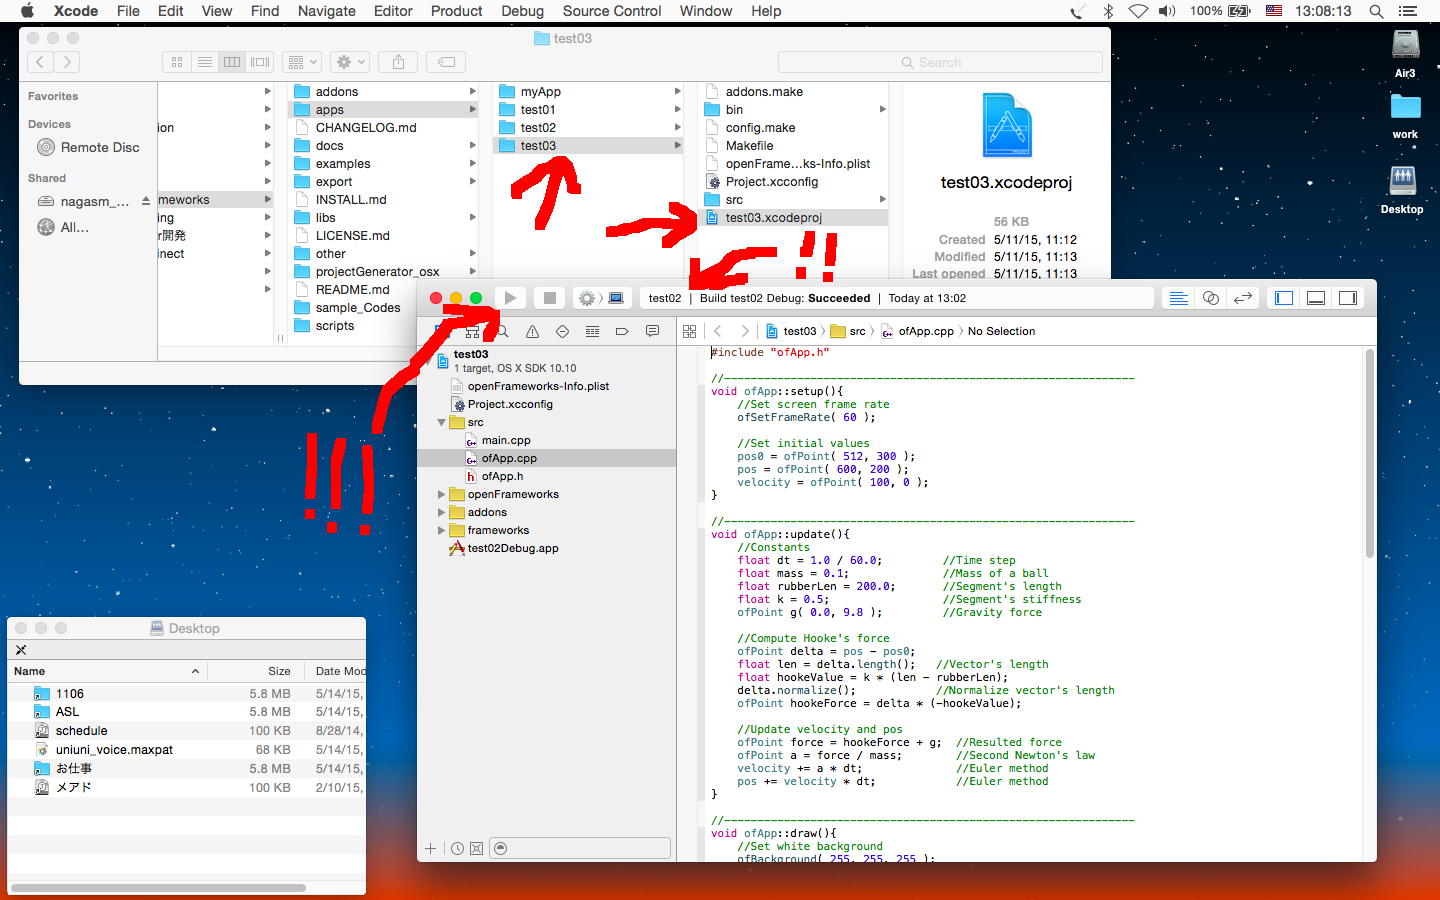
Task: Open the Debug menu
Action: 522,11
